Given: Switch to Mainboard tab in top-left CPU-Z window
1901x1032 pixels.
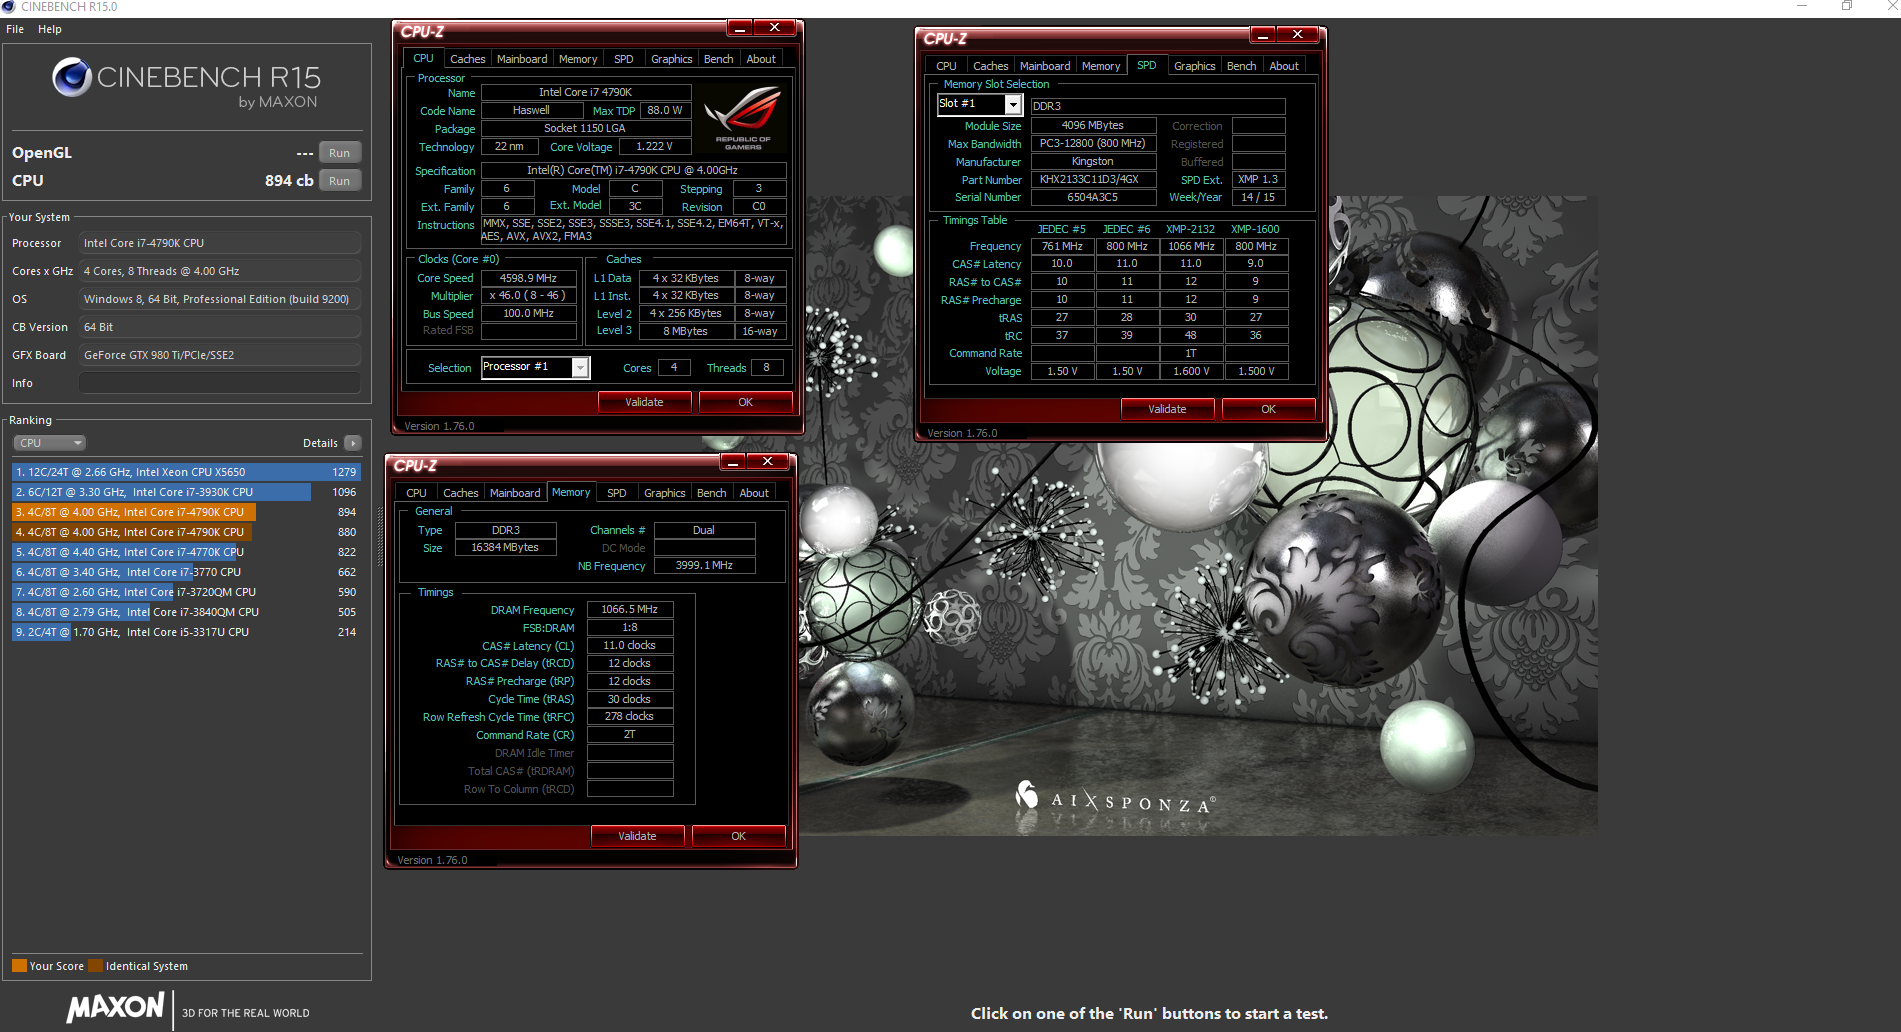Looking at the screenshot, I should click(x=522, y=59).
